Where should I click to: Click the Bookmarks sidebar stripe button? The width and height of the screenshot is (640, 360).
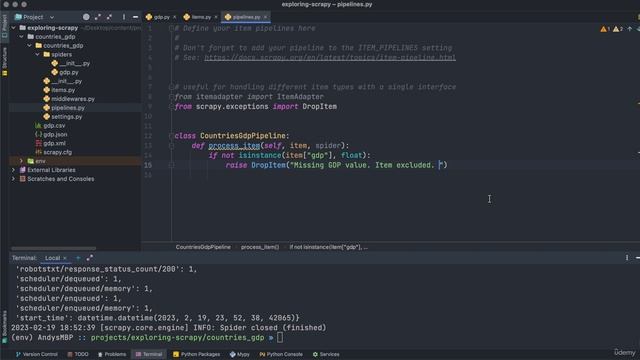pyautogui.click(x=4, y=327)
